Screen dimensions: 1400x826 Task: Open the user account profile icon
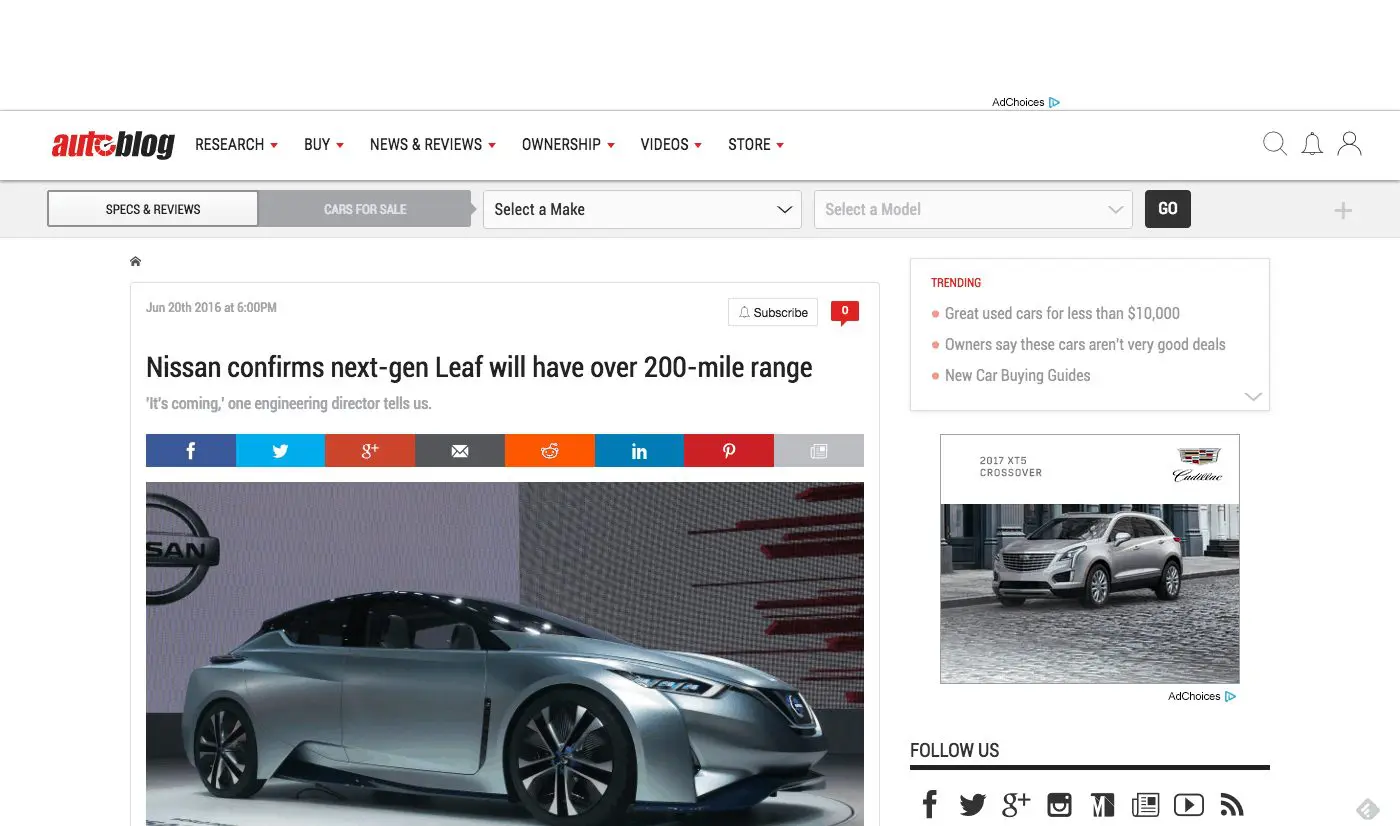(x=1349, y=144)
